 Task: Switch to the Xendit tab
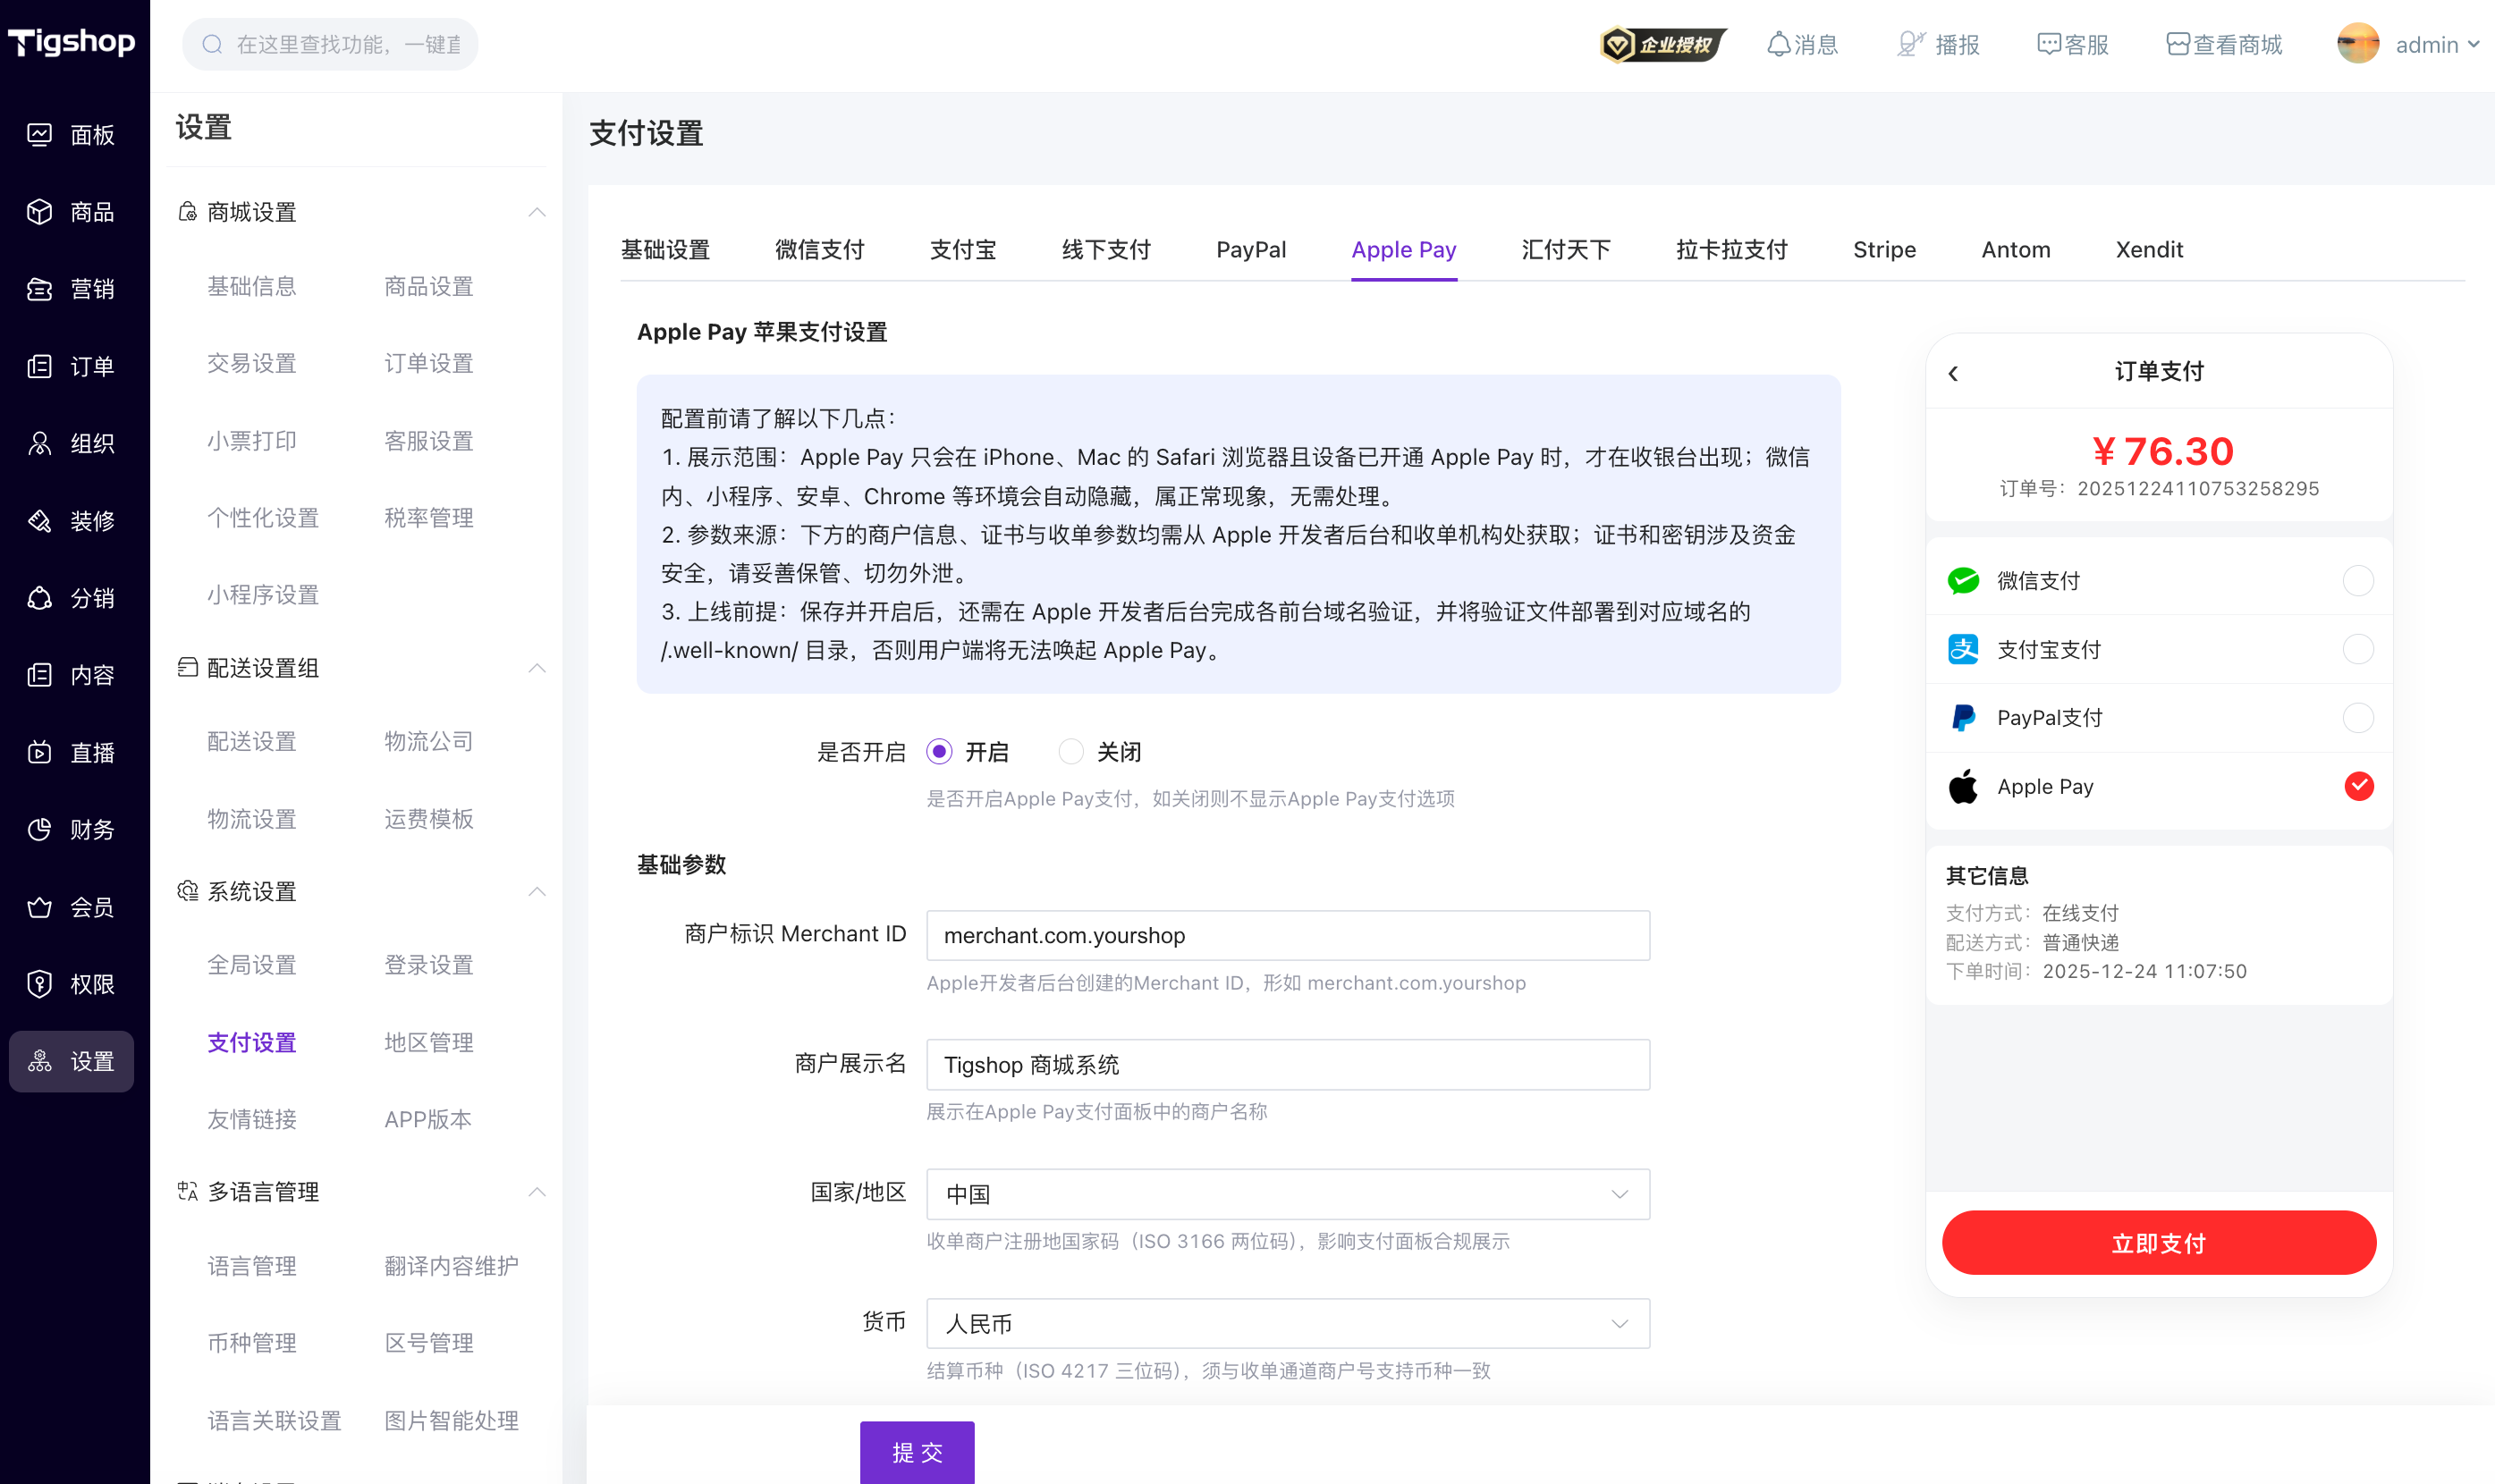[2149, 249]
